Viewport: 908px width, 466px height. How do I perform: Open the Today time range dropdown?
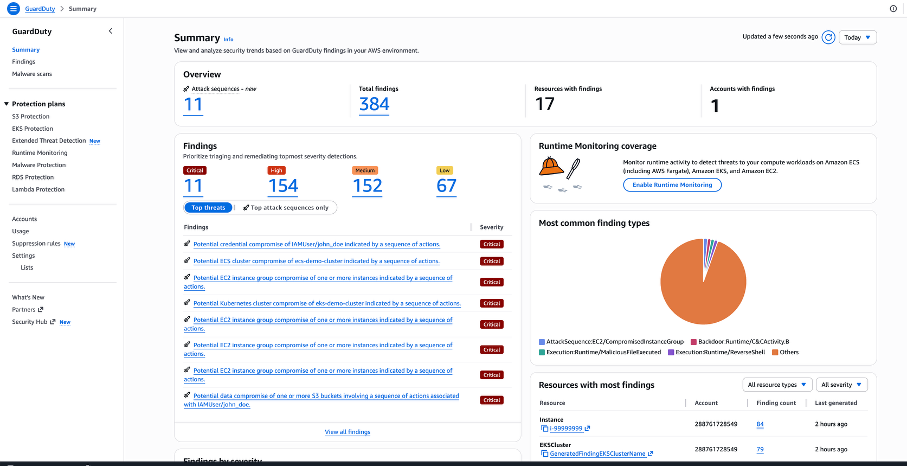pos(857,37)
